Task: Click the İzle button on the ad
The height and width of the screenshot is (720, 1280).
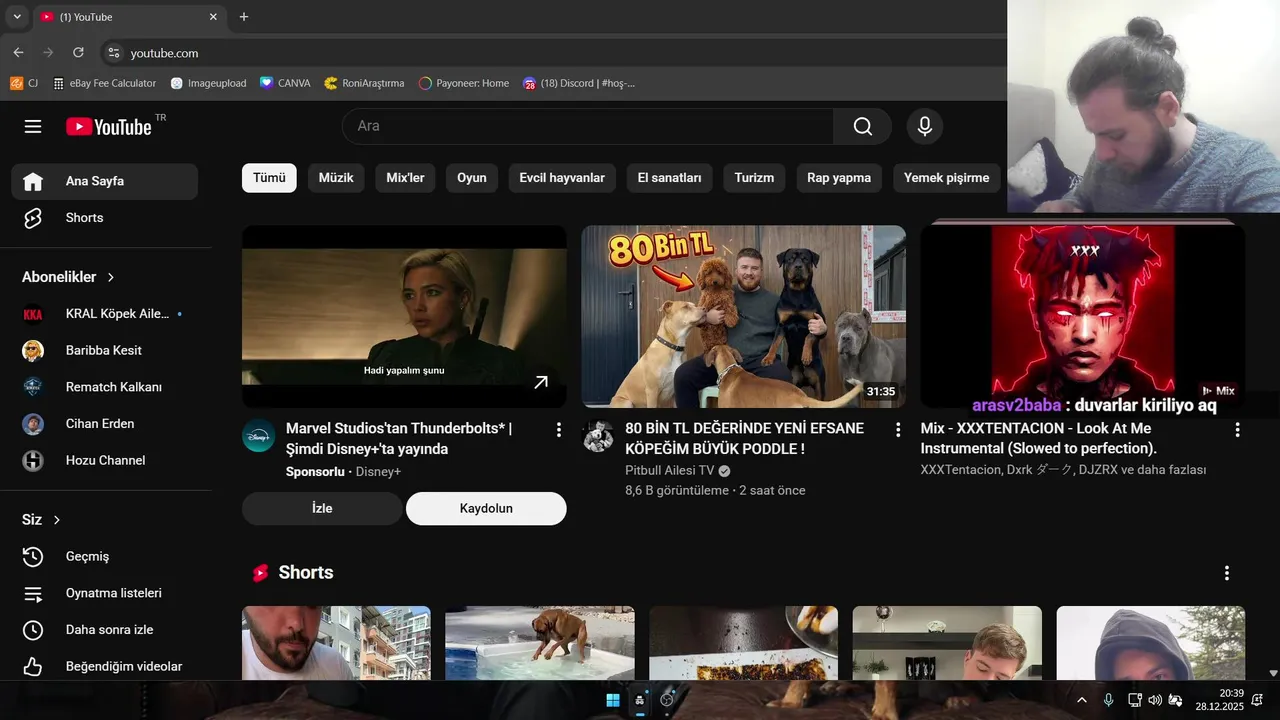Action: (322, 508)
